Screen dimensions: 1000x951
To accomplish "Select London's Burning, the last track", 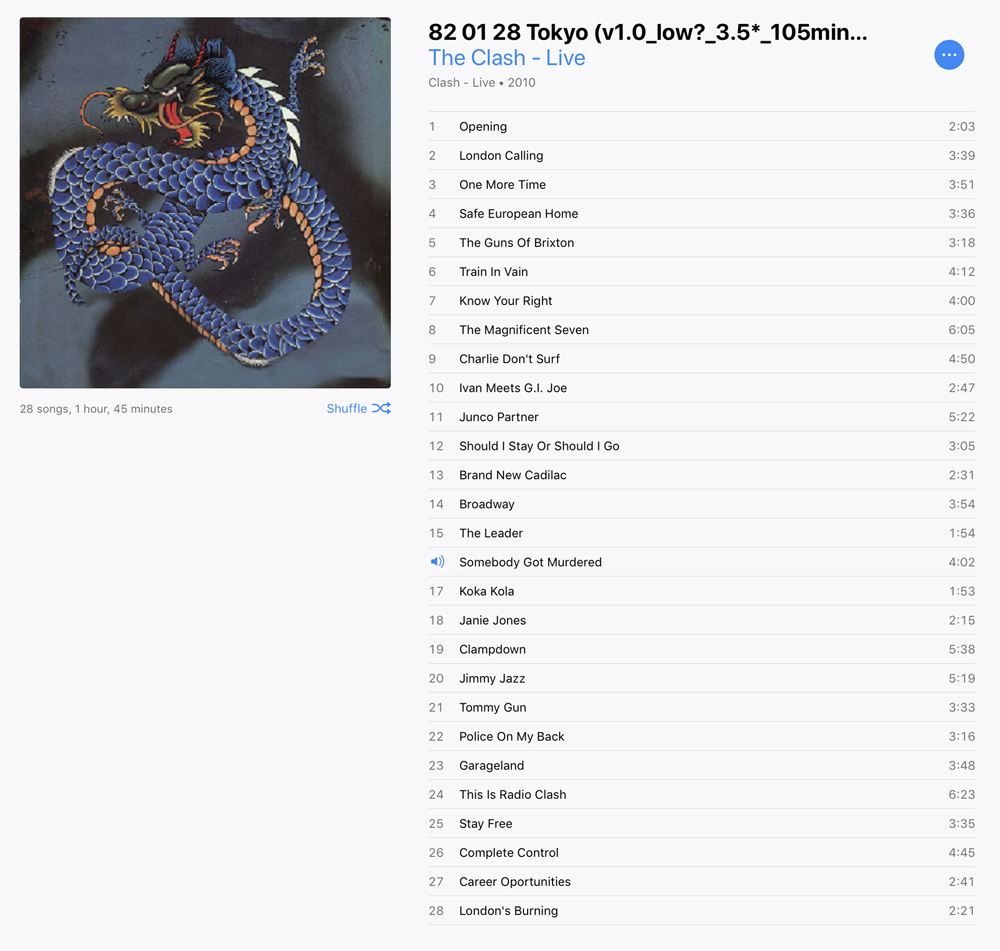I will [x=702, y=911].
